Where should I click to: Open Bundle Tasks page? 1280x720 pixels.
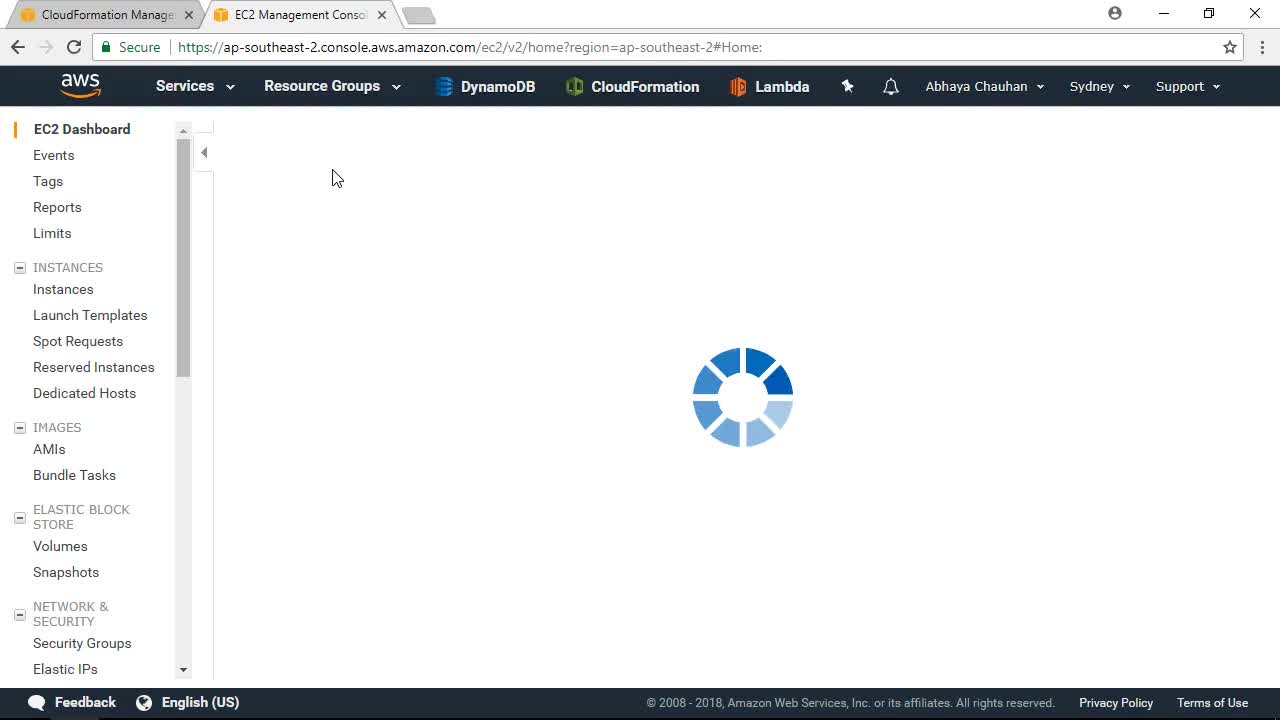click(75, 475)
